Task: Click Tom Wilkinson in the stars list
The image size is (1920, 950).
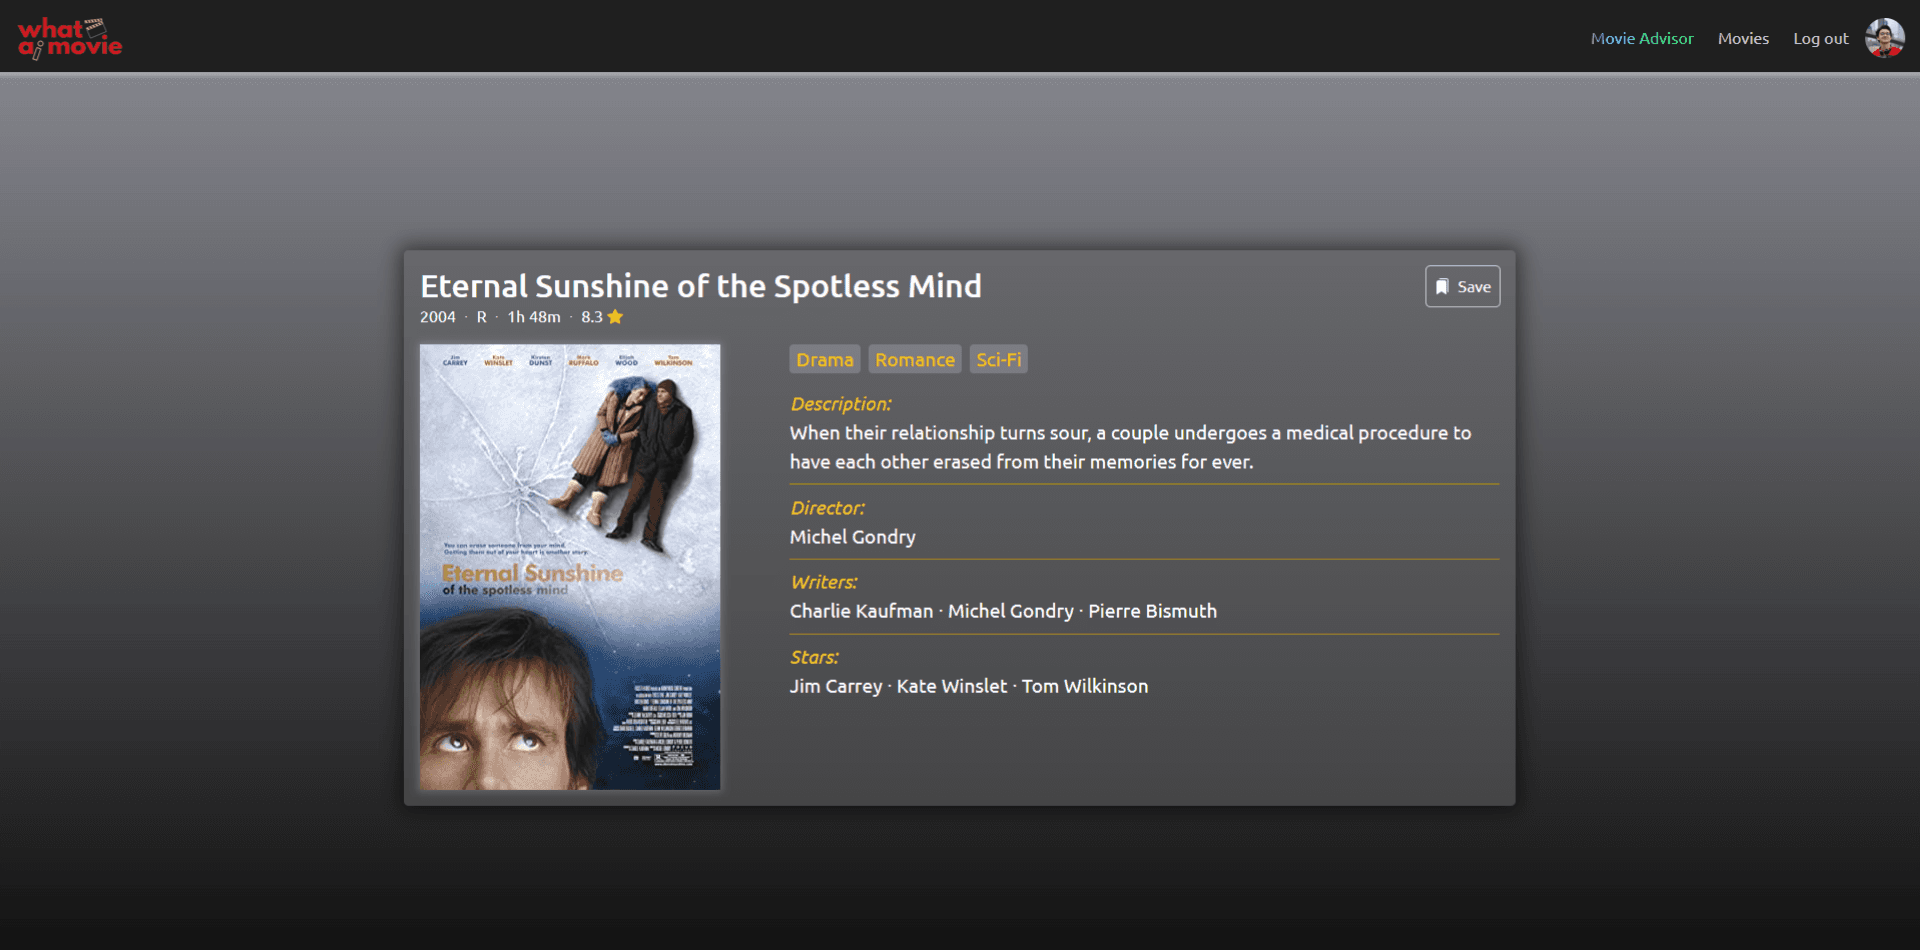Action: point(1085,686)
